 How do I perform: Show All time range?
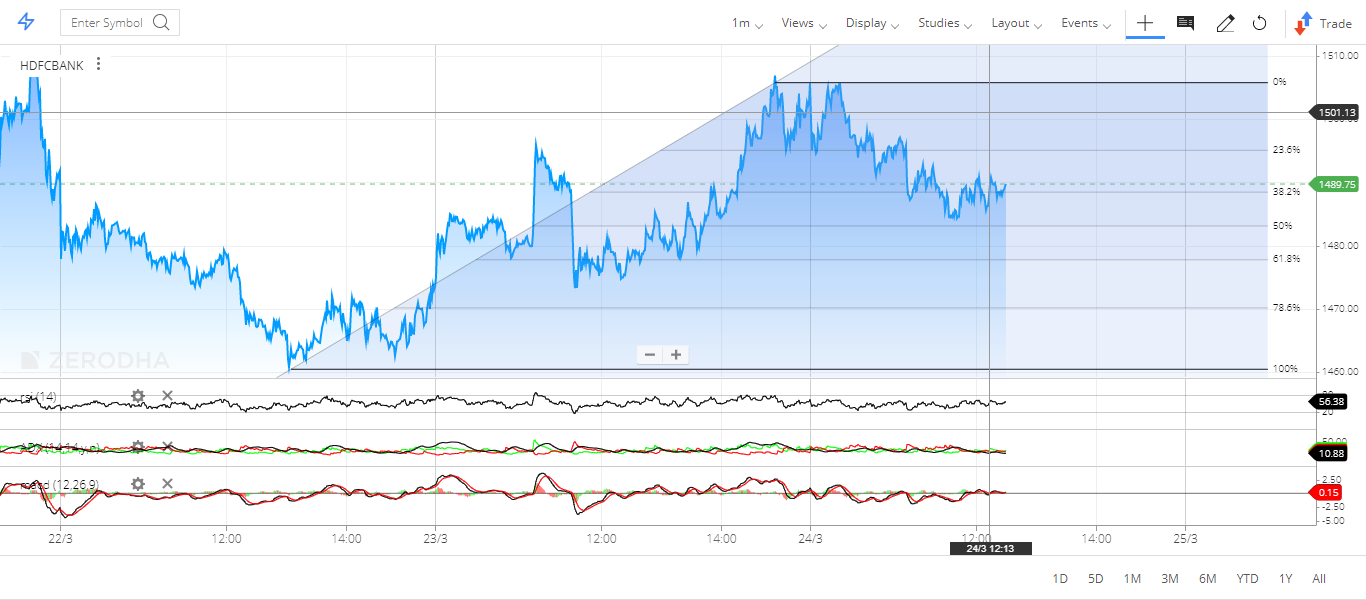[x=1319, y=579]
